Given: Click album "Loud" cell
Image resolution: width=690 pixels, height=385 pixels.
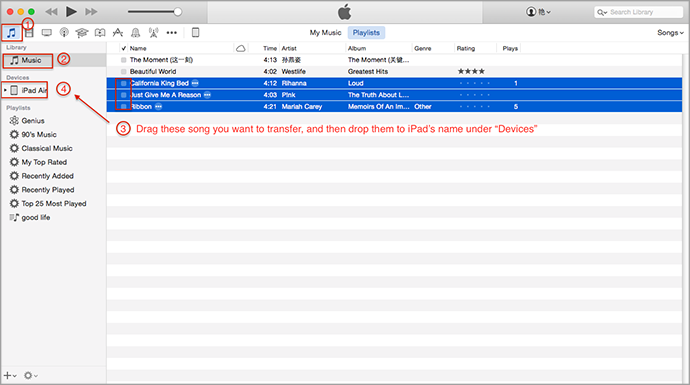Looking at the screenshot, I should pos(356,83).
